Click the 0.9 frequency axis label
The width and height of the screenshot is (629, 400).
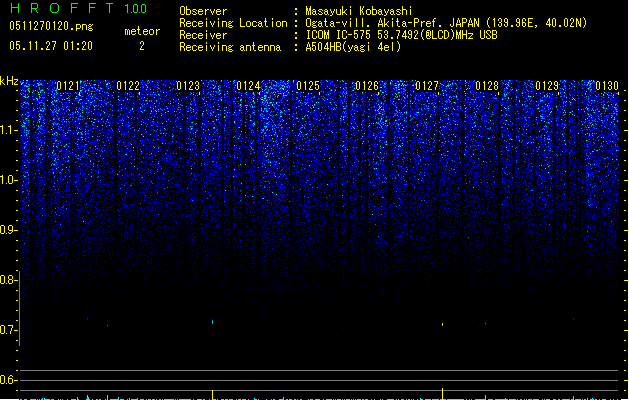[x=8, y=230]
